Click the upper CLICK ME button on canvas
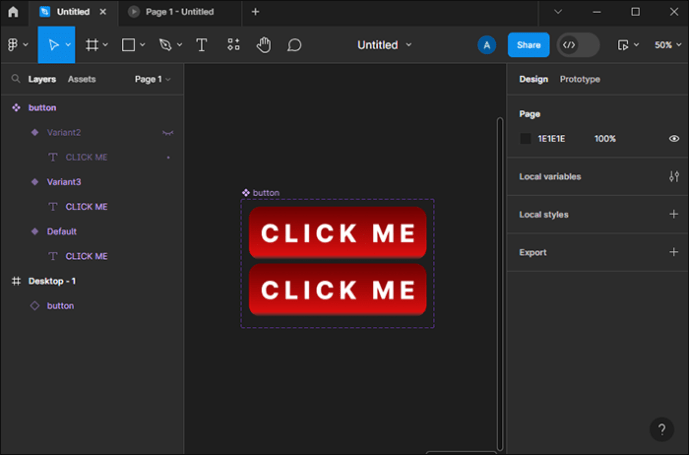Viewport: 689px width, 455px height. [337, 233]
